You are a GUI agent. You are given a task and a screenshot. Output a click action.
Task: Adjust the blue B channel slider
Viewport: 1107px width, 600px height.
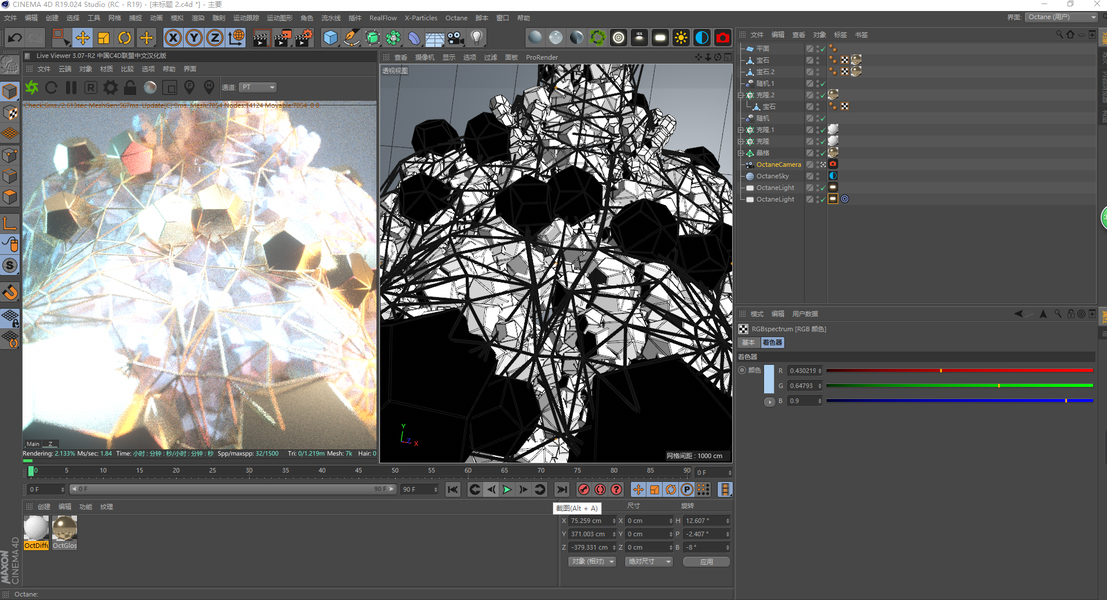pyautogui.click(x=959, y=401)
